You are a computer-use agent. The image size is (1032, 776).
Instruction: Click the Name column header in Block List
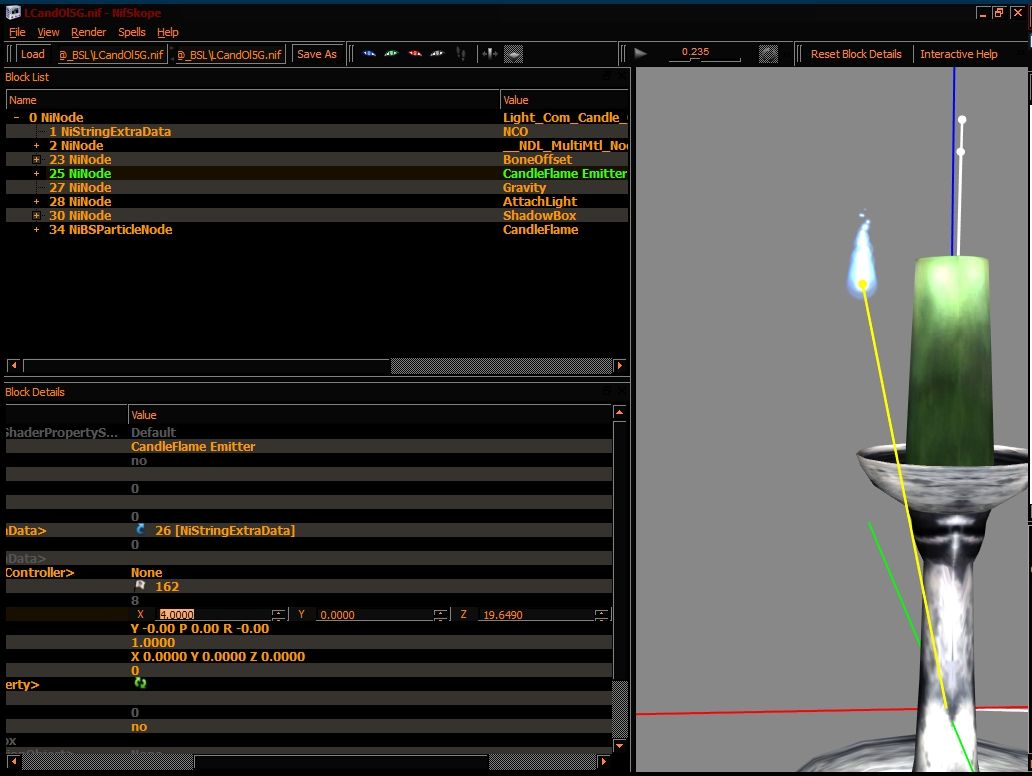pos(253,100)
